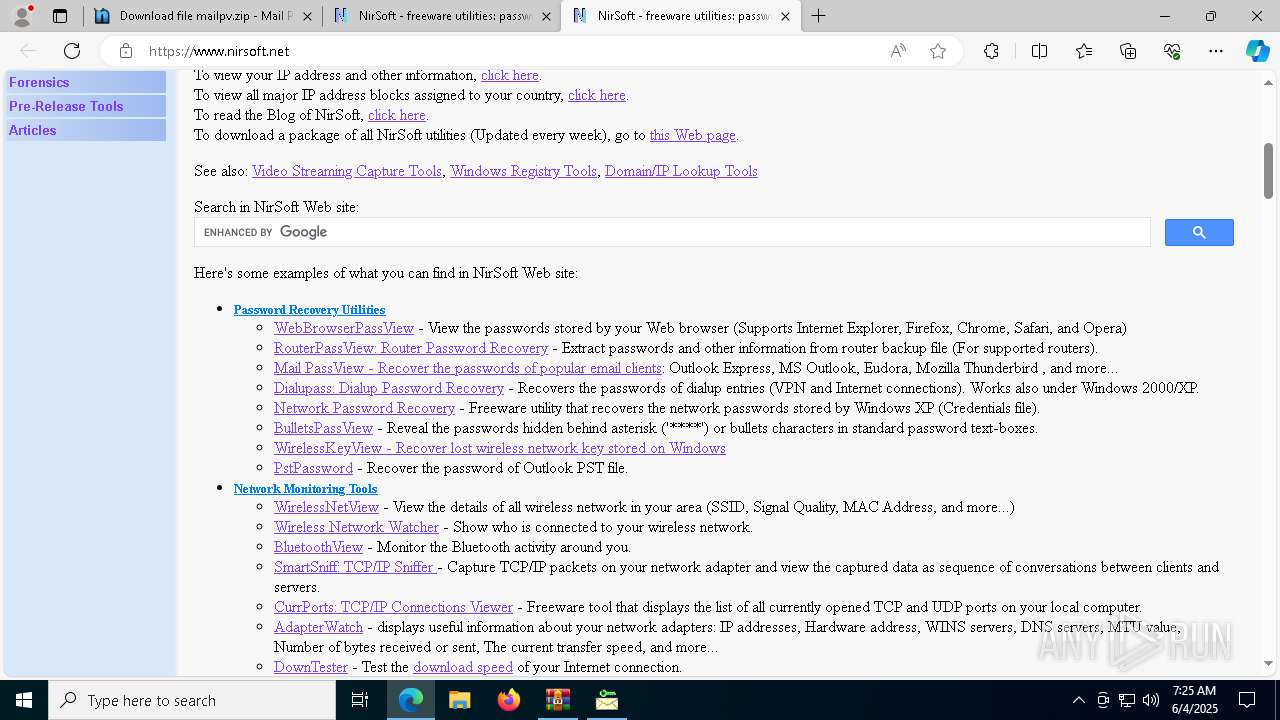1280x720 pixels.
Task: Open the Collections icon
Action: point(1128,51)
